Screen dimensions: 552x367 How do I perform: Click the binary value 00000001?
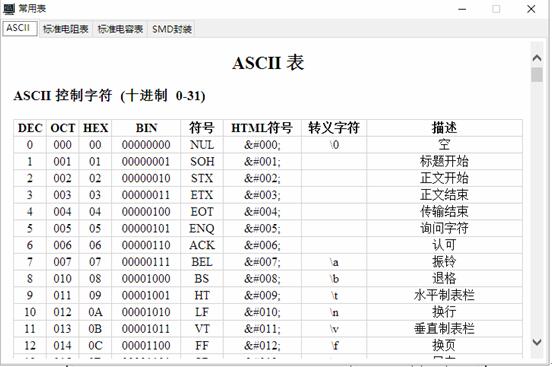click(x=146, y=162)
